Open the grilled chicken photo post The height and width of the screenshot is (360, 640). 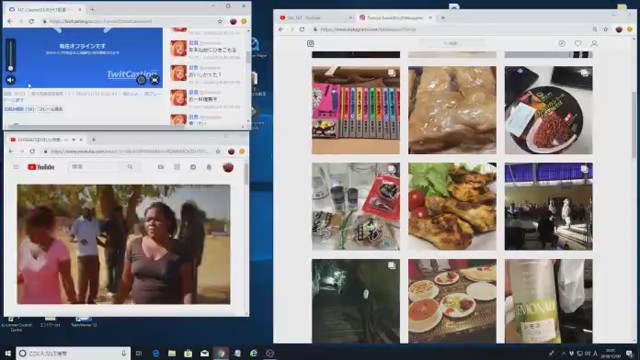[452, 207]
